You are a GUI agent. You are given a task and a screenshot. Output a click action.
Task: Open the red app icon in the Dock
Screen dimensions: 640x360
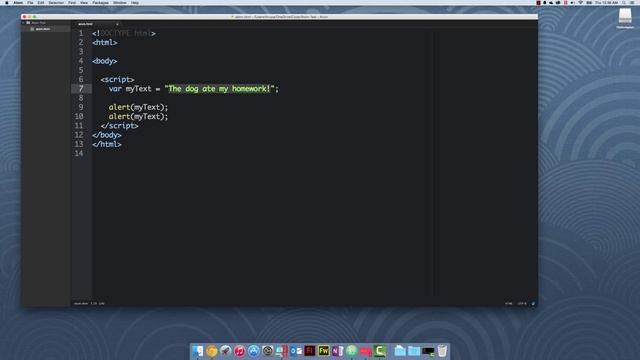(366, 351)
